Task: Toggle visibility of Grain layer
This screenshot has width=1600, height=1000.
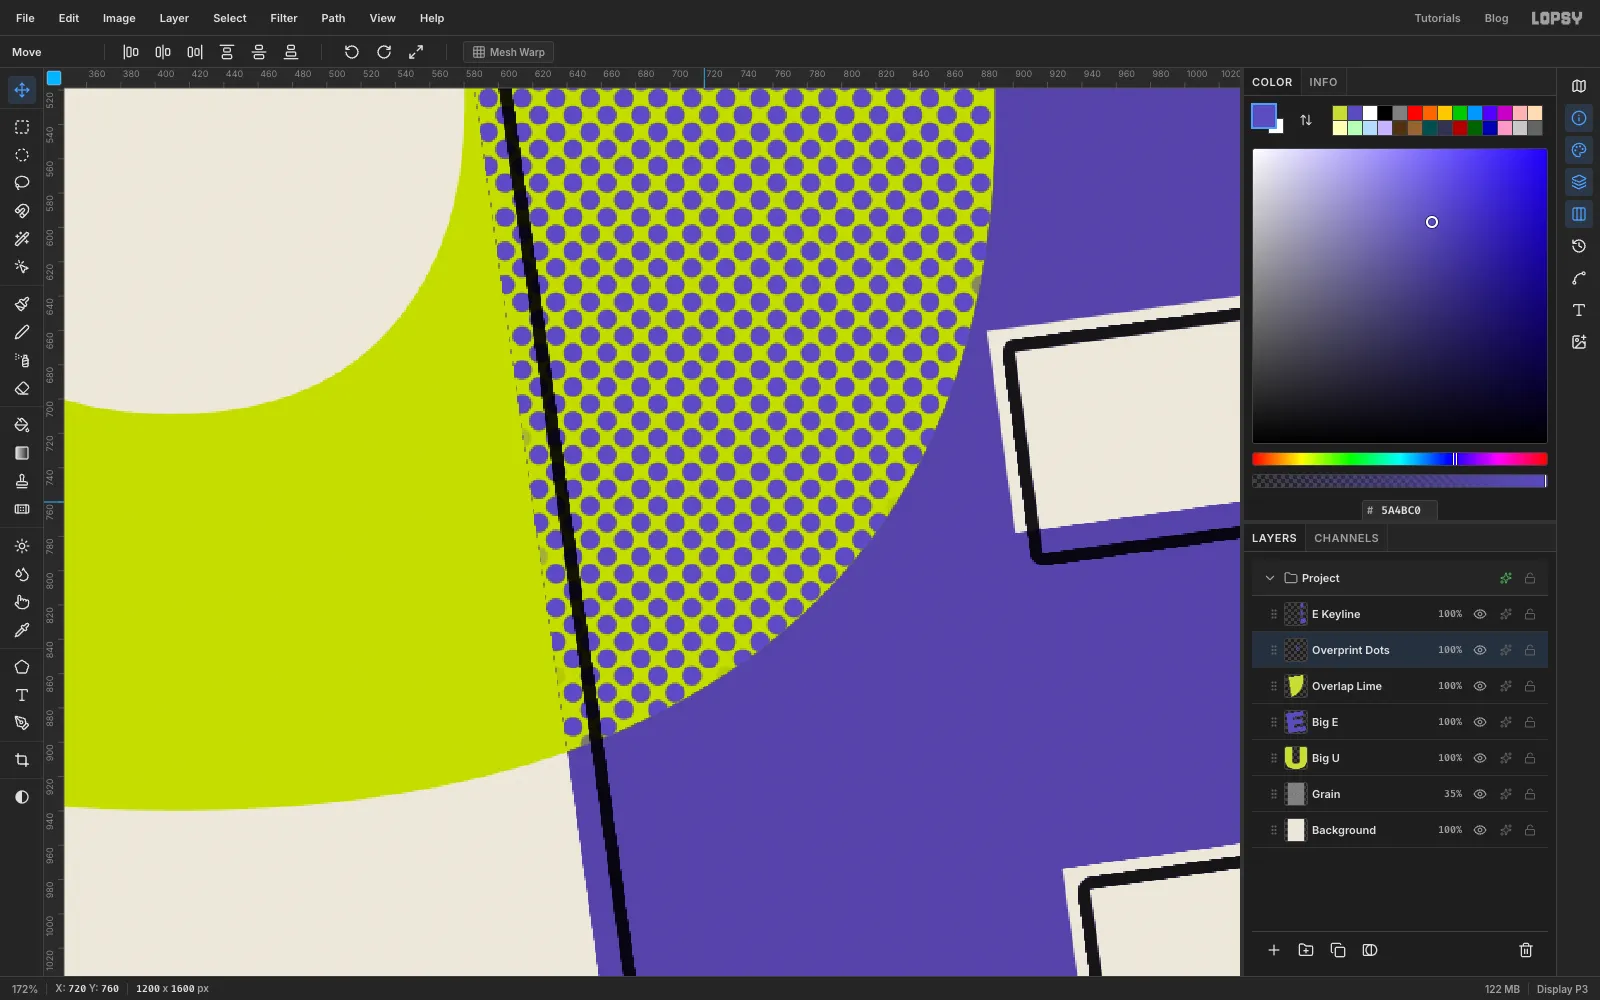Action: tap(1480, 794)
